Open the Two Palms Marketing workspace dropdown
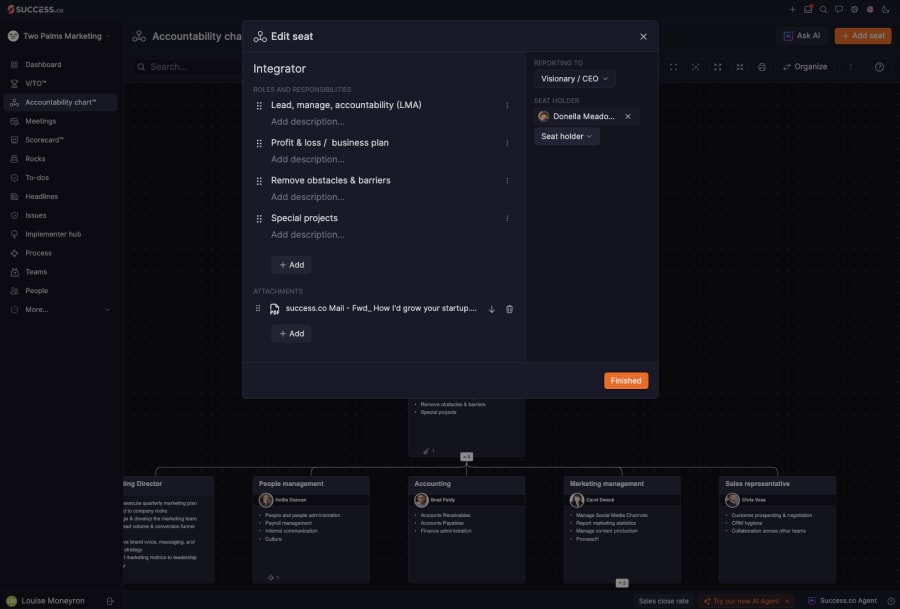900x609 pixels. [x=60, y=36]
